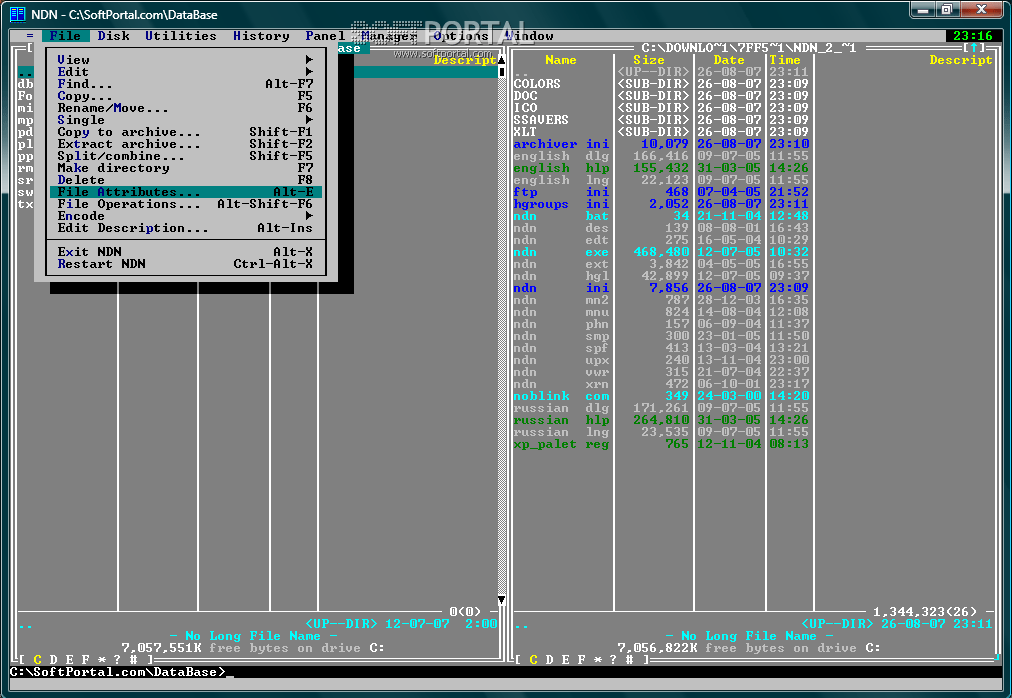Select Copy to archive... entry
Image resolution: width=1012 pixels, height=698 pixels.
185,132
